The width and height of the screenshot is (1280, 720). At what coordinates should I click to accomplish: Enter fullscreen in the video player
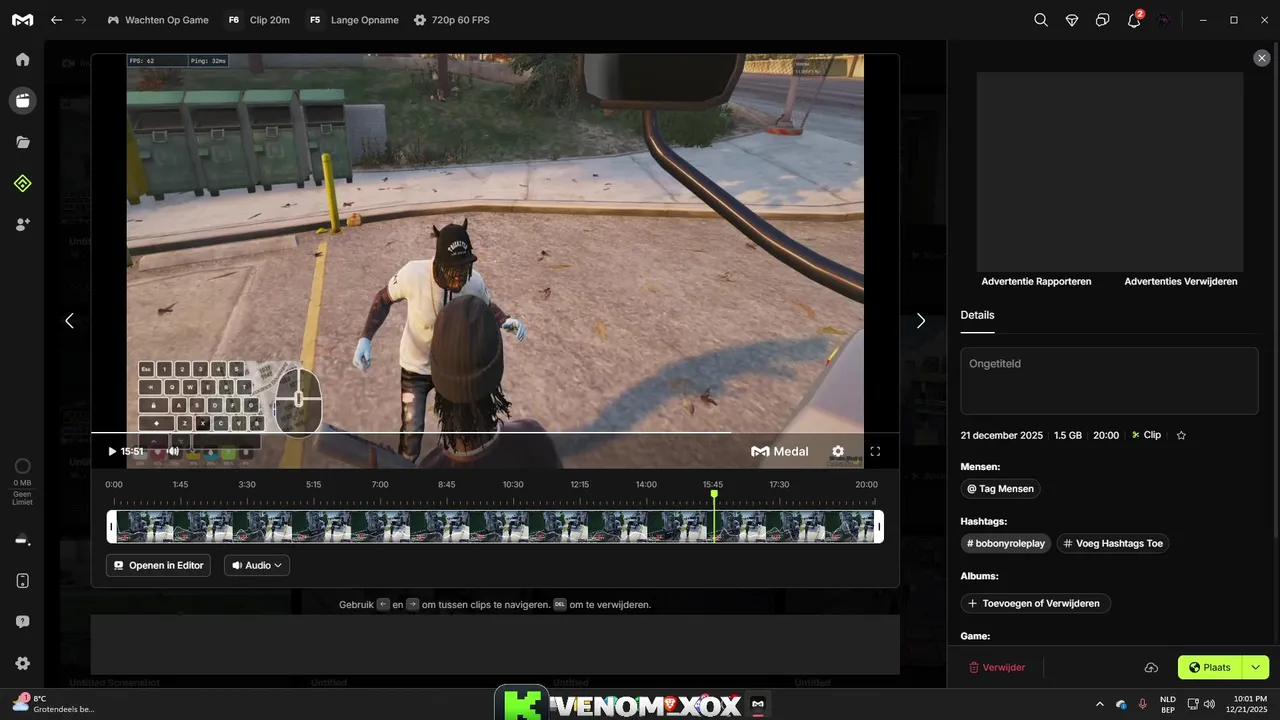[x=875, y=452]
